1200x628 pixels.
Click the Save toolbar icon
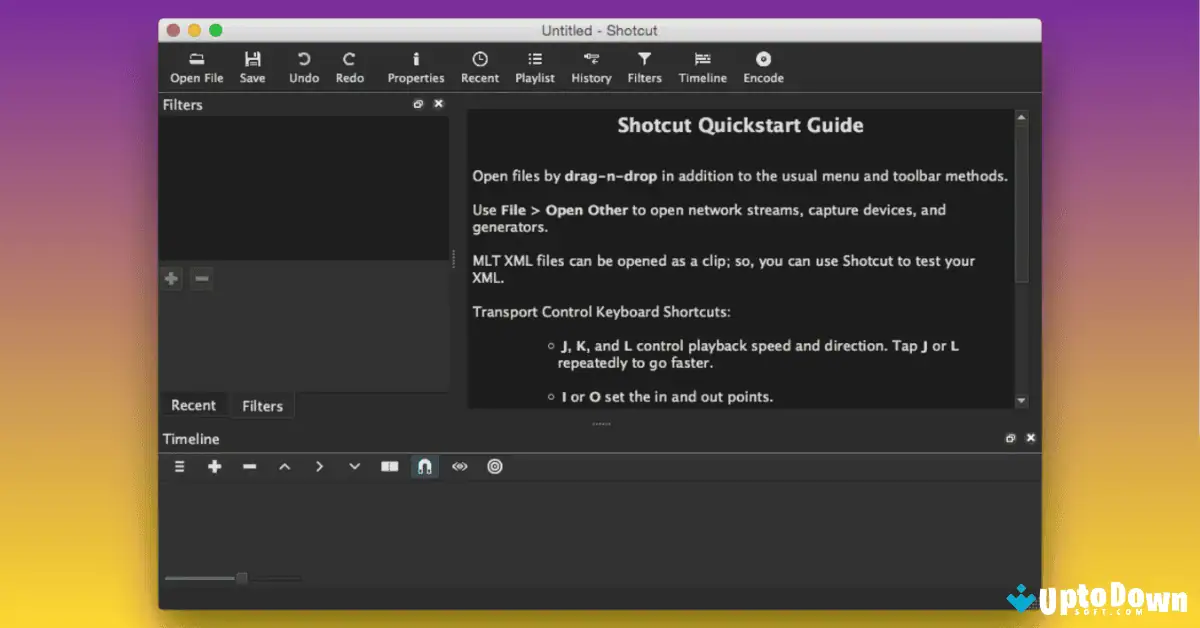coord(252,66)
